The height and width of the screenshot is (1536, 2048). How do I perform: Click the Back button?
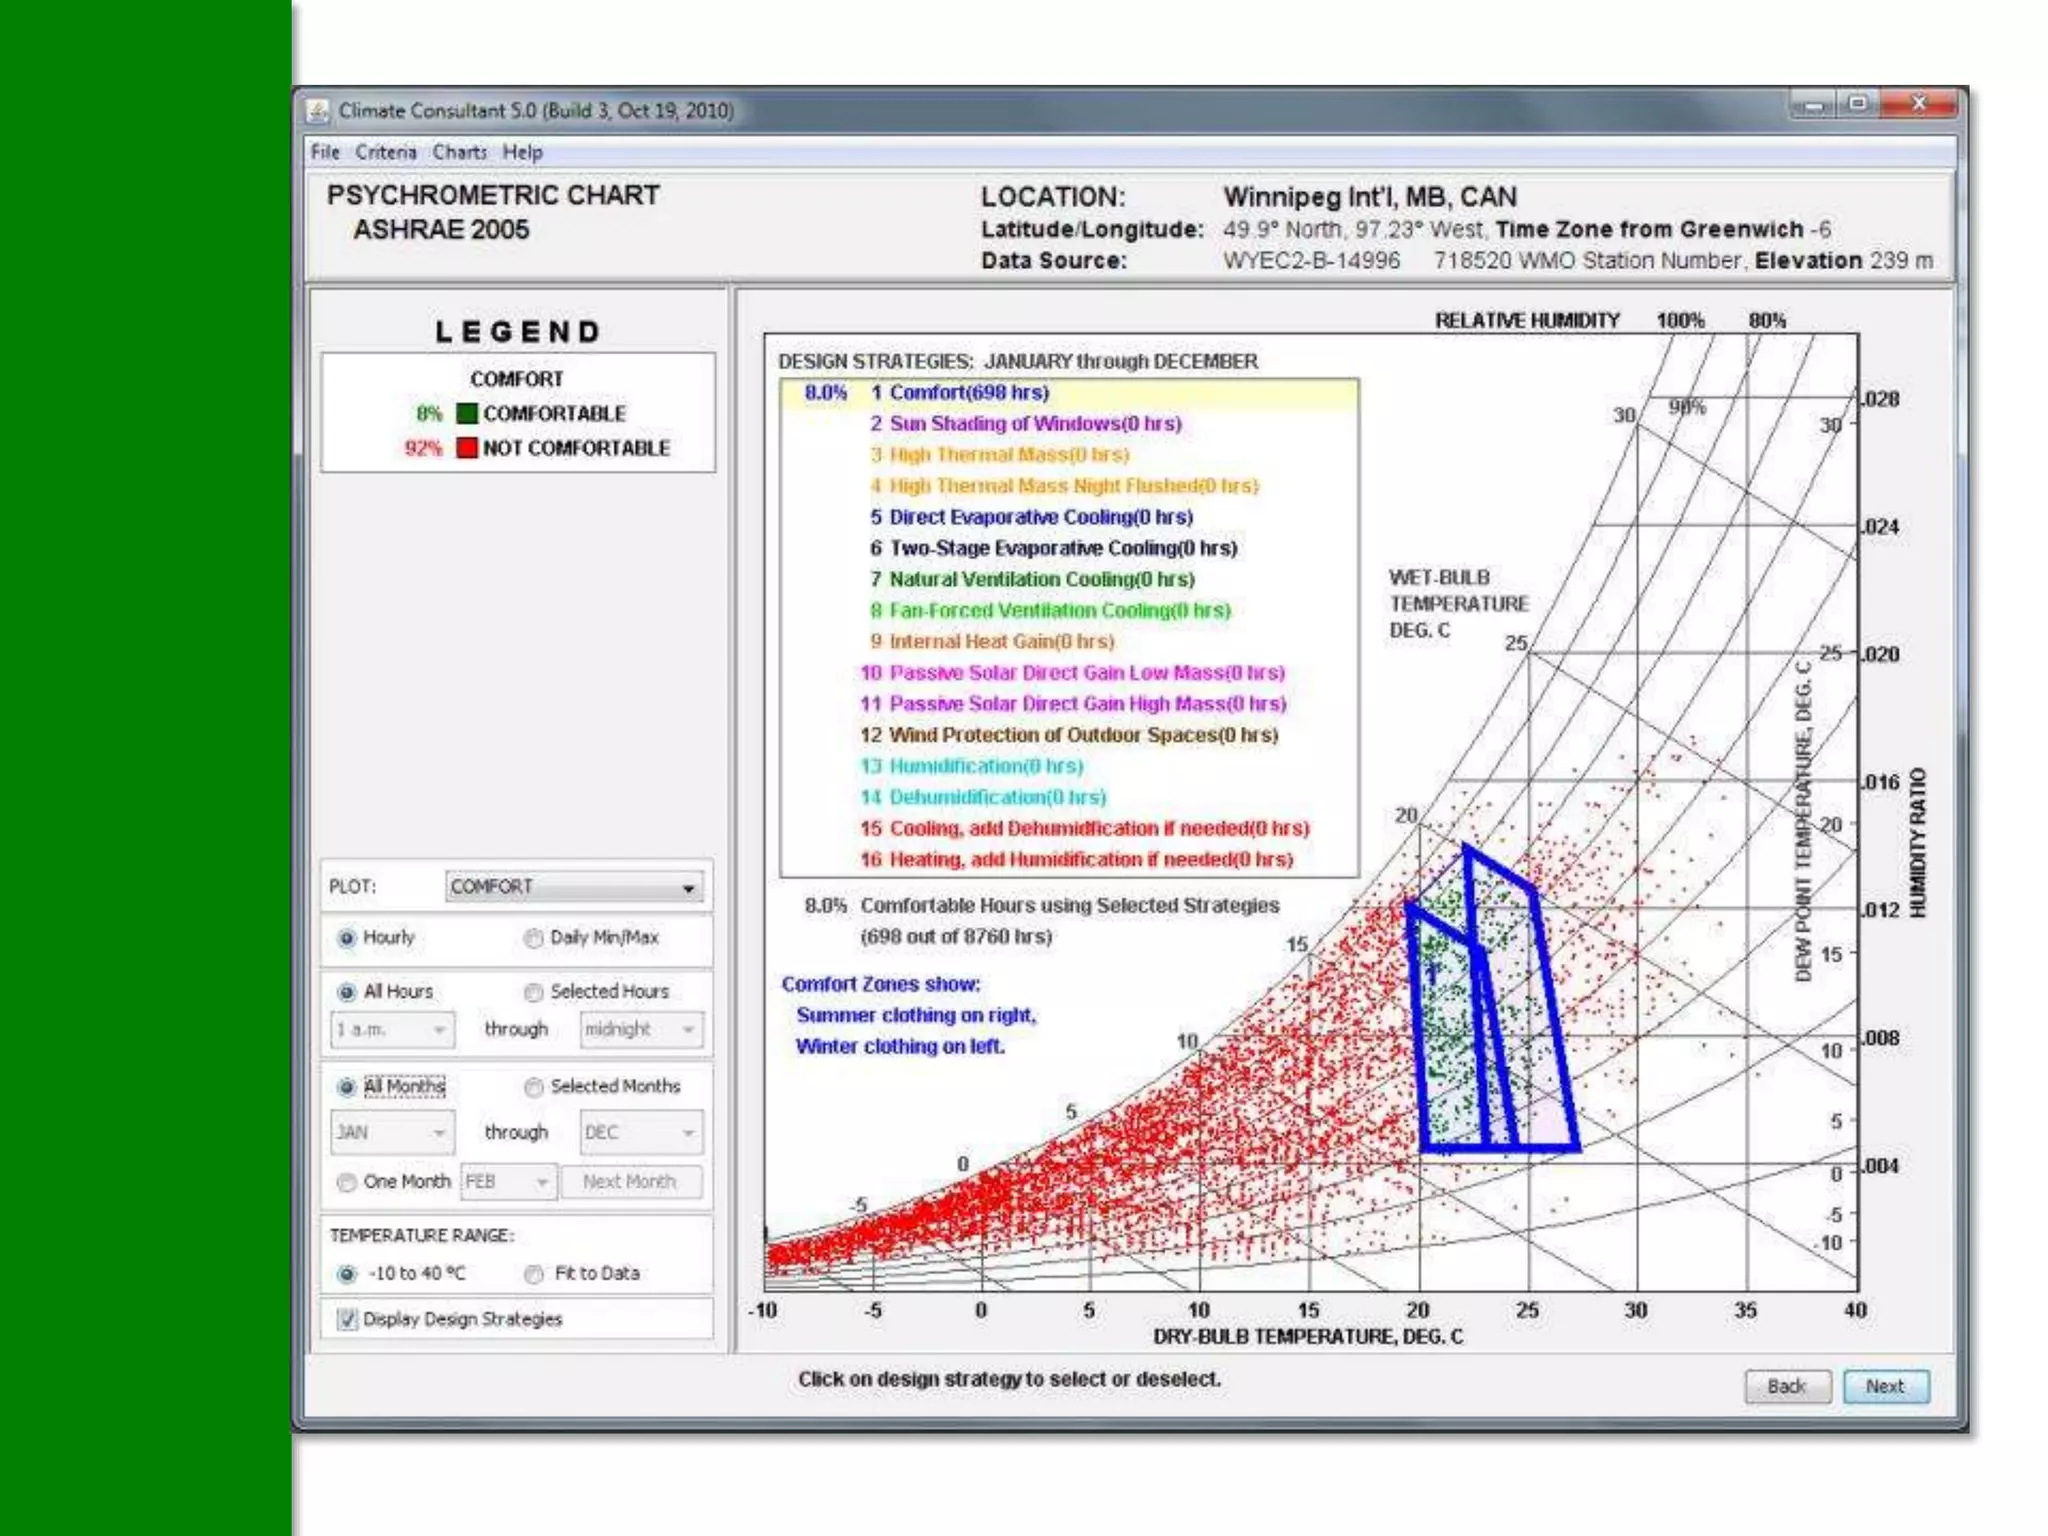pyautogui.click(x=1787, y=1386)
